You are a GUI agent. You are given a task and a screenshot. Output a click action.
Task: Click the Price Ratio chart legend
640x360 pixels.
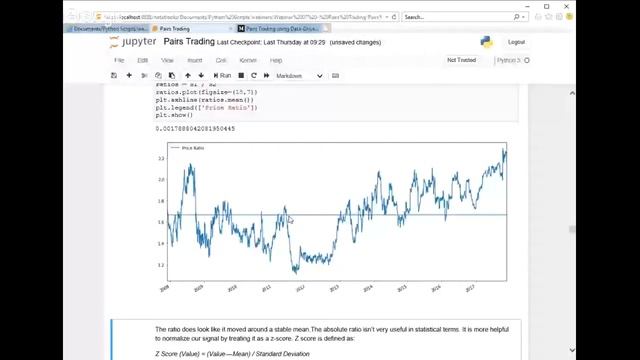pyautogui.click(x=187, y=148)
